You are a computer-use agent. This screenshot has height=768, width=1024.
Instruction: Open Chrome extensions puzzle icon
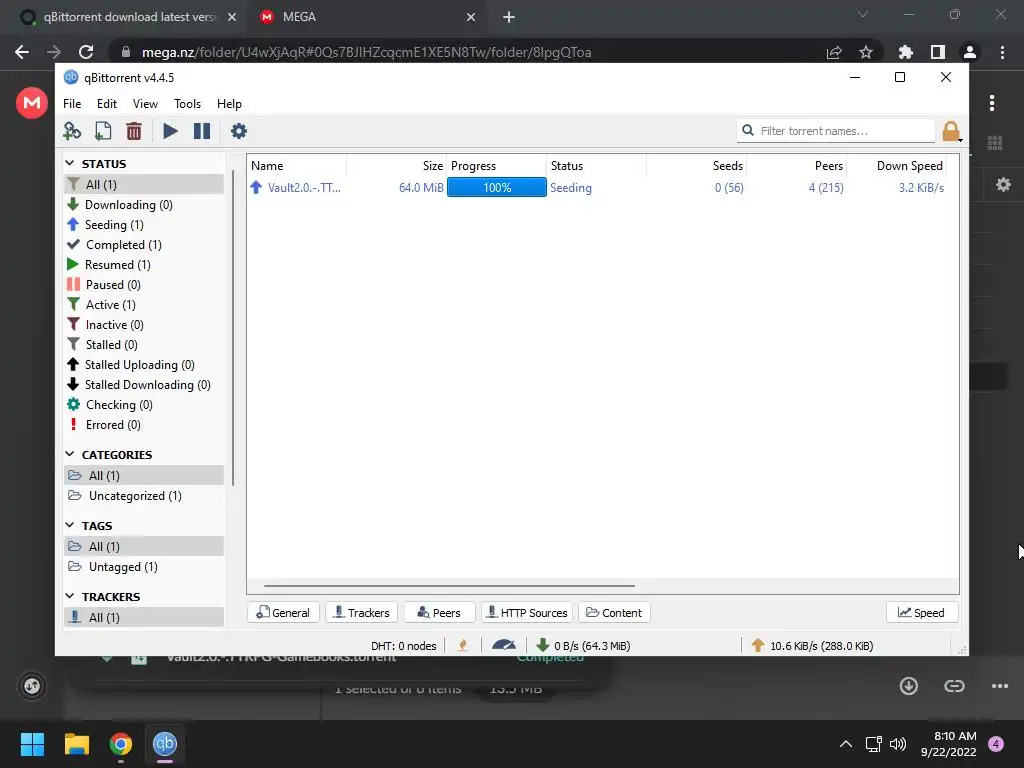[905, 52]
